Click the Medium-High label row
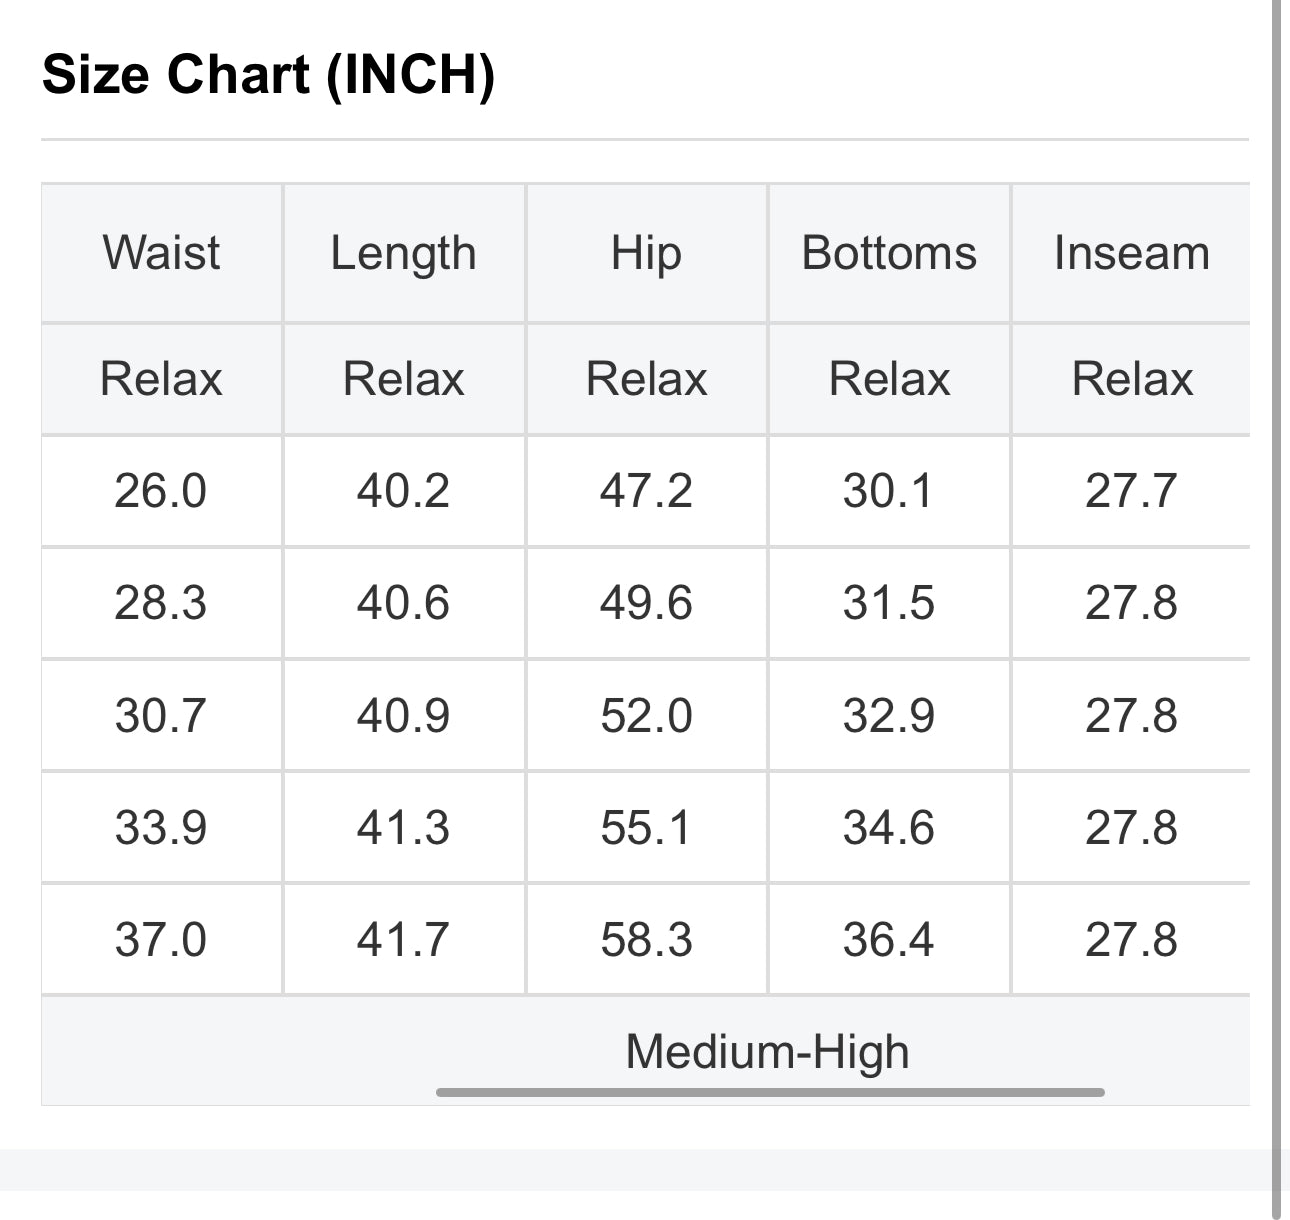This screenshot has width=1290, height=1220. tap(767, 1051)
